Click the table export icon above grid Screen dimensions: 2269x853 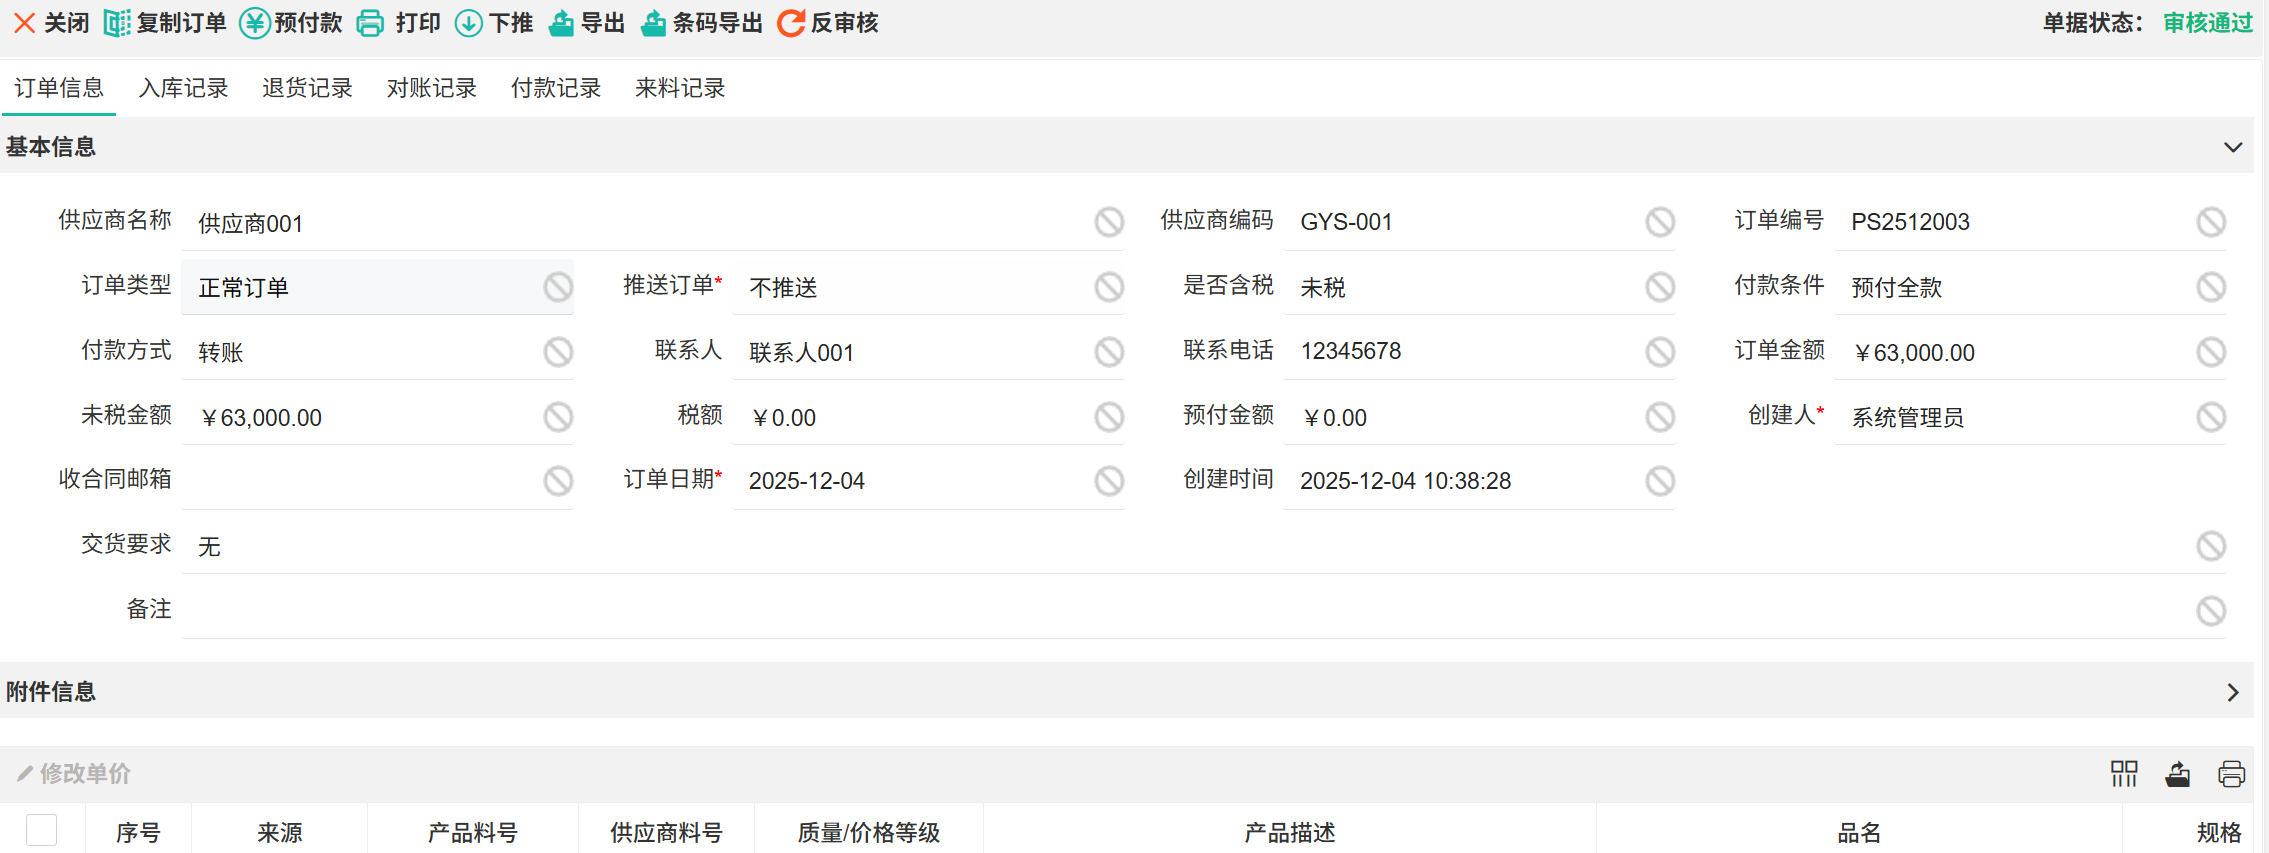coord(2178,773)
